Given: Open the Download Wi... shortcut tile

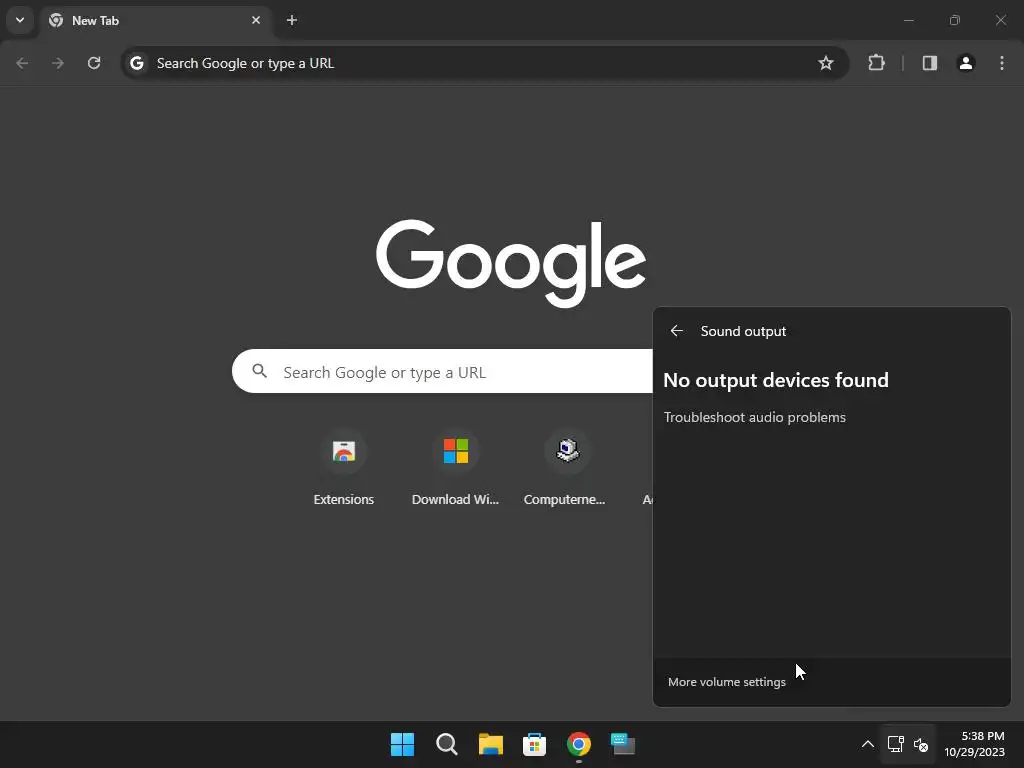Looking at the screenshot, I should point(455,468).
